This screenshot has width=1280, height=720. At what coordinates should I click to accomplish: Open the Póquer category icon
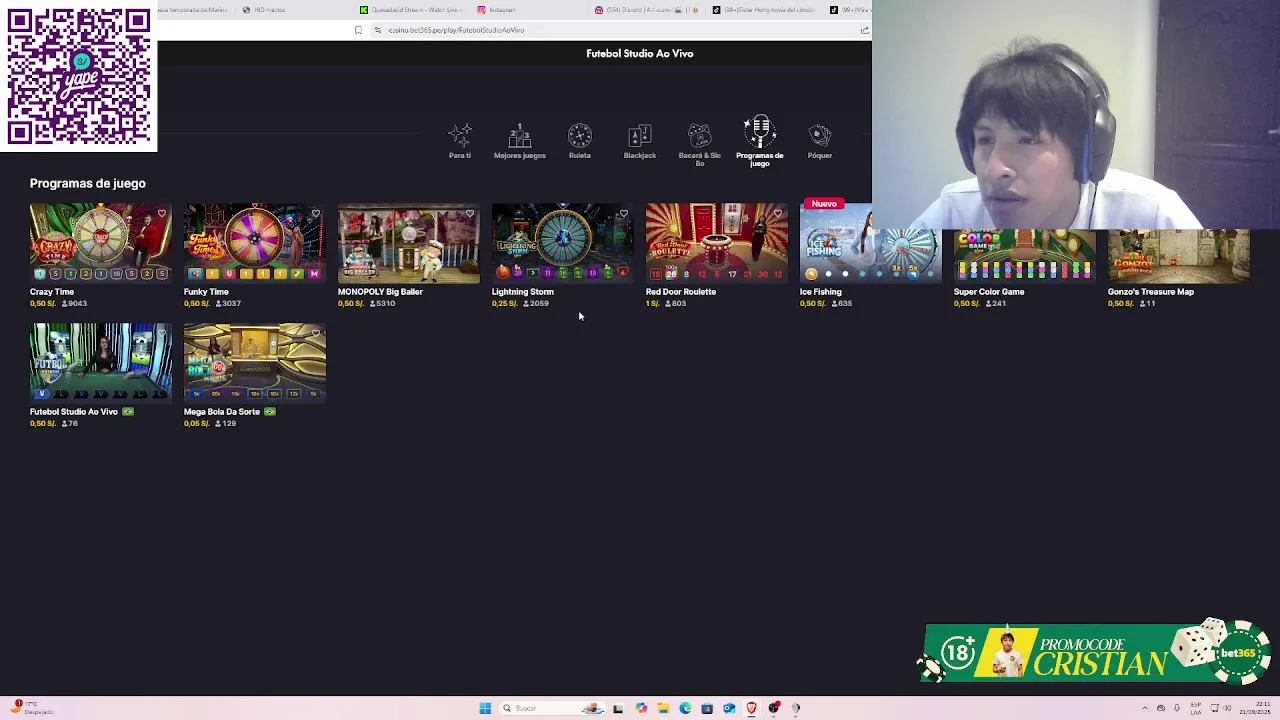click(820, 141)
